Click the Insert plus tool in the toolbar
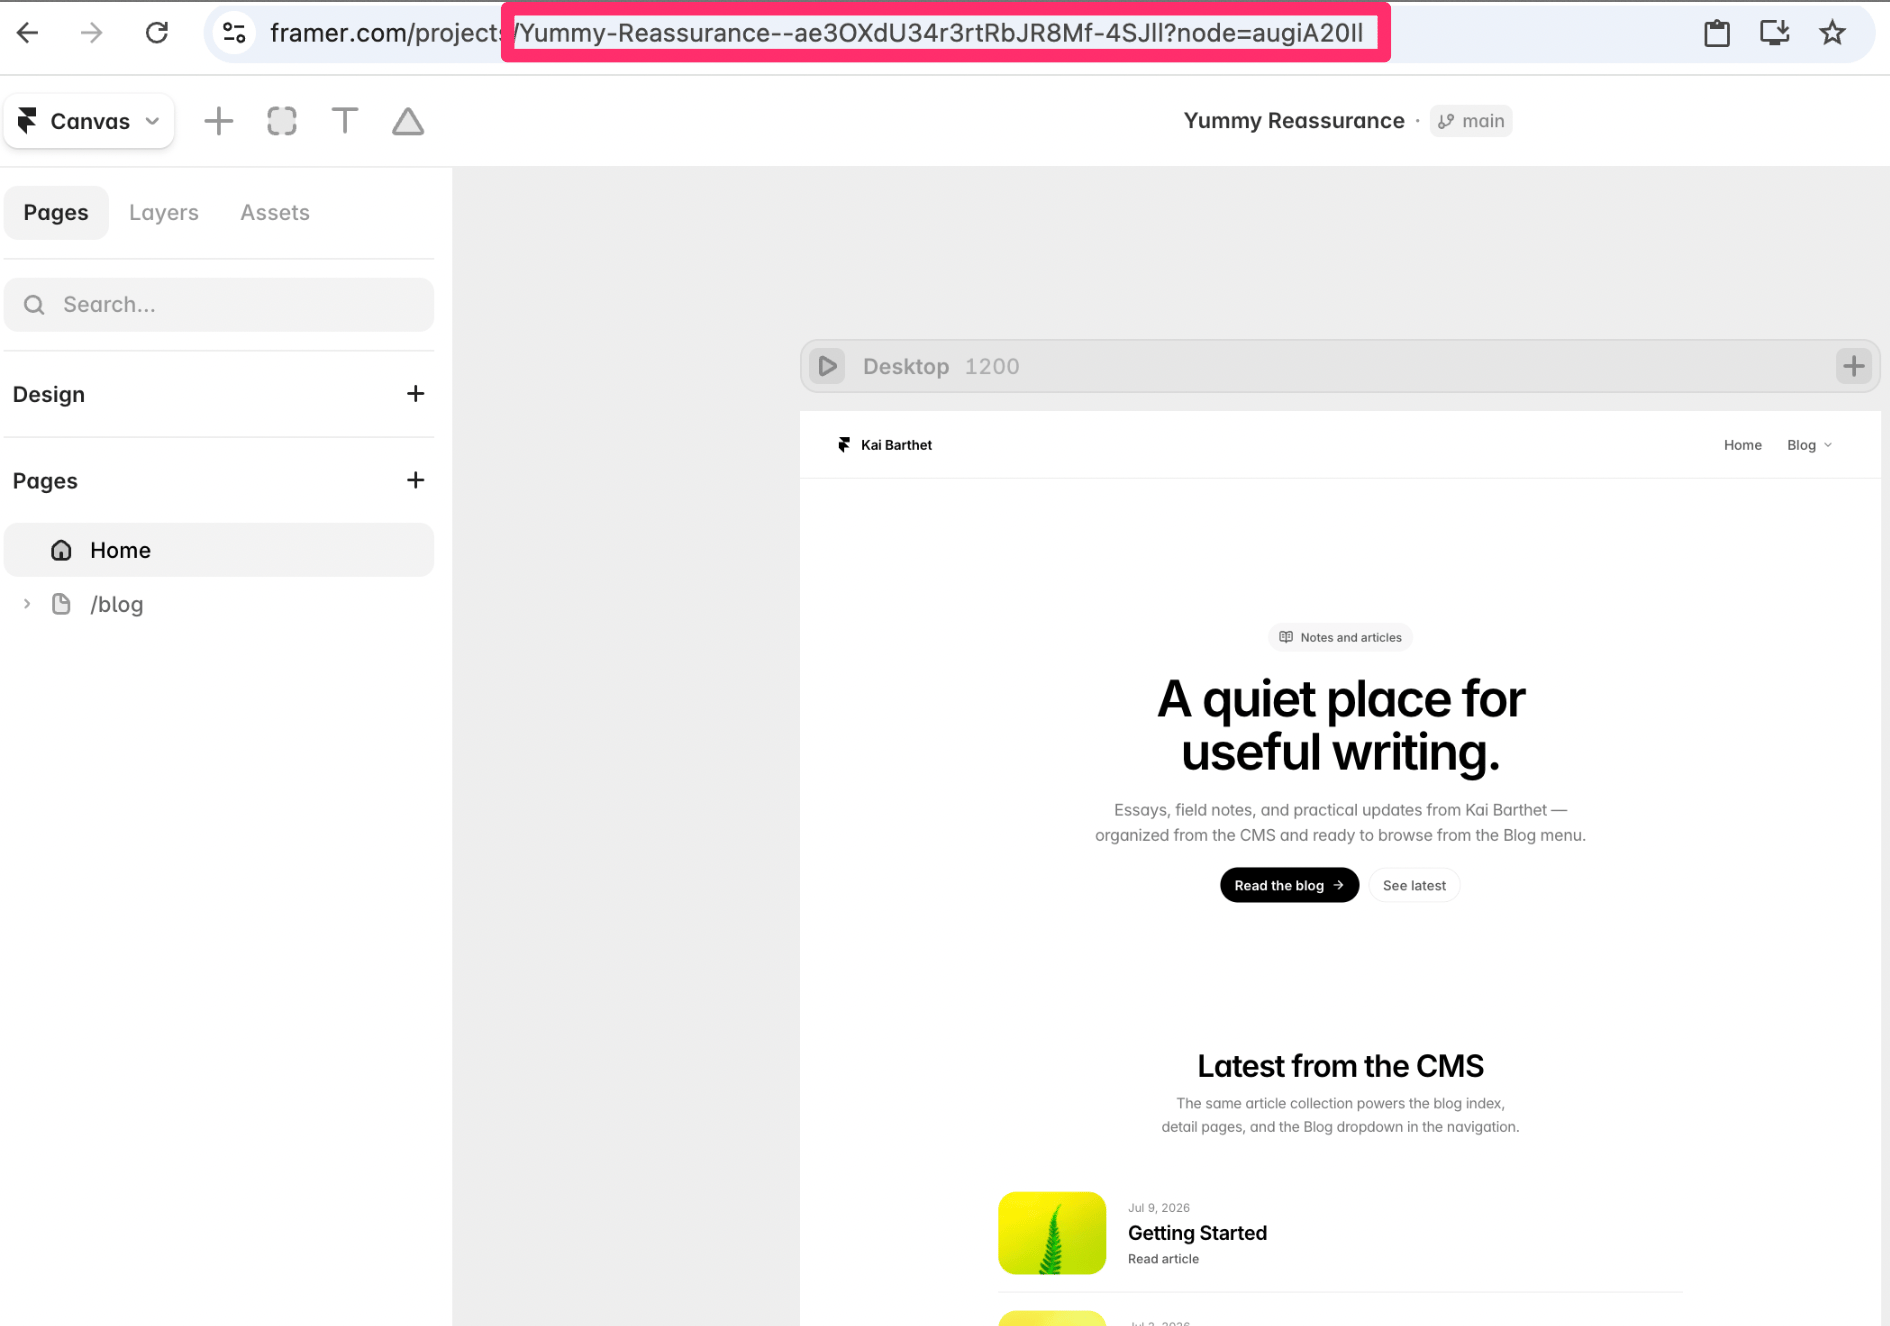The width and height of the screenshot is (1890, 1326). (218, 121)
